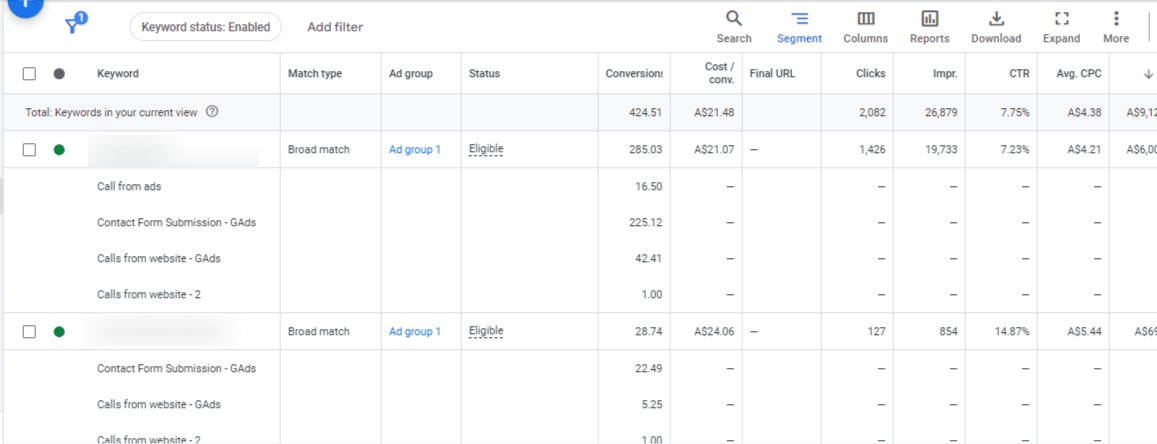The width and height of the screenshot is (1157, 444).
Task: Click Eligible status in 28.74 row
Action: coord(486,331)
